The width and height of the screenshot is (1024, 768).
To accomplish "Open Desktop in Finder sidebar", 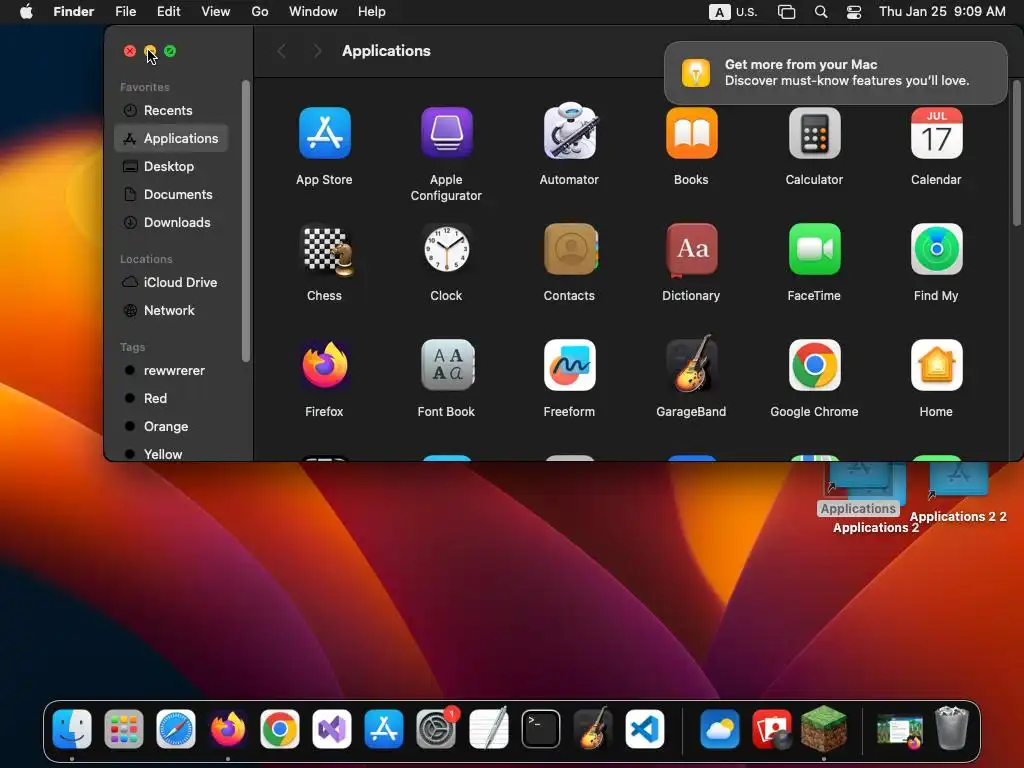I will tap(171, 167).
